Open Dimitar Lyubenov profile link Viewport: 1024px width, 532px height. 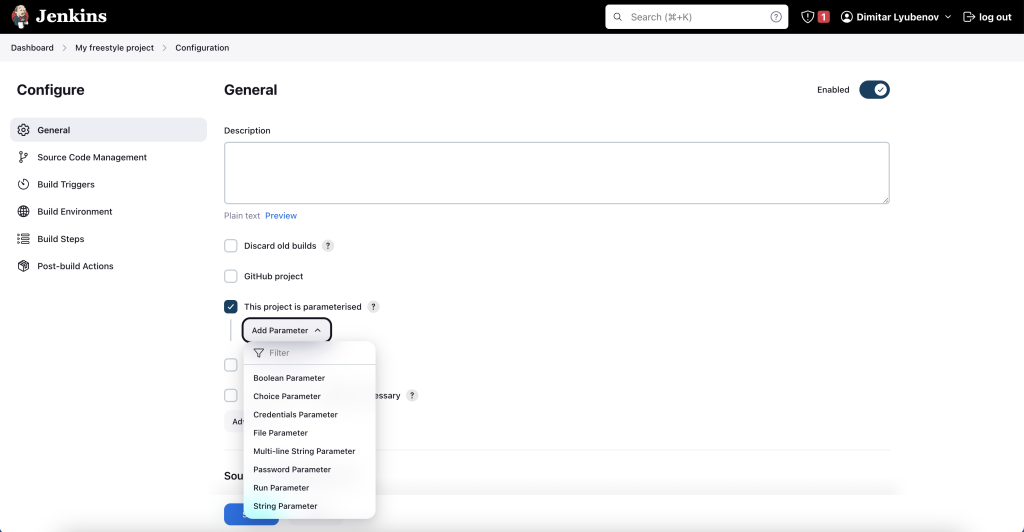pos(897,17)
